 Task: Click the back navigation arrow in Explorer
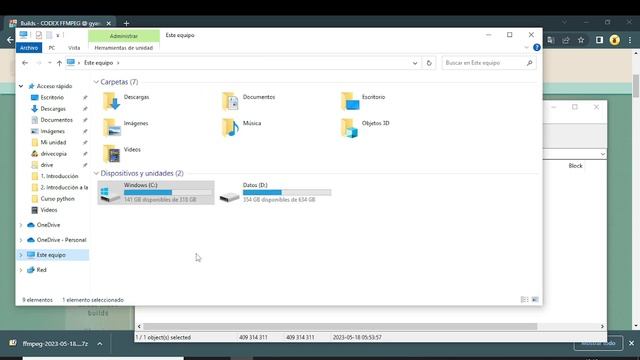[25, 63]
